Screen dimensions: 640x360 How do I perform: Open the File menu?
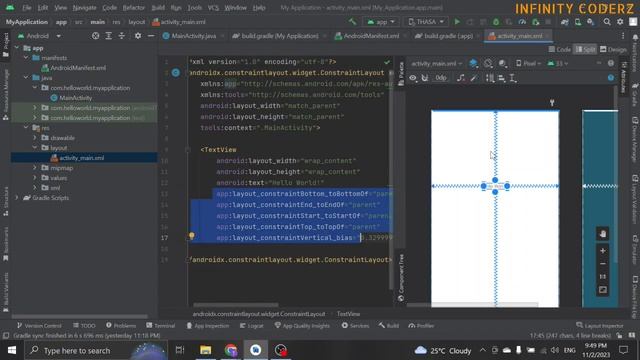point(27,8)
